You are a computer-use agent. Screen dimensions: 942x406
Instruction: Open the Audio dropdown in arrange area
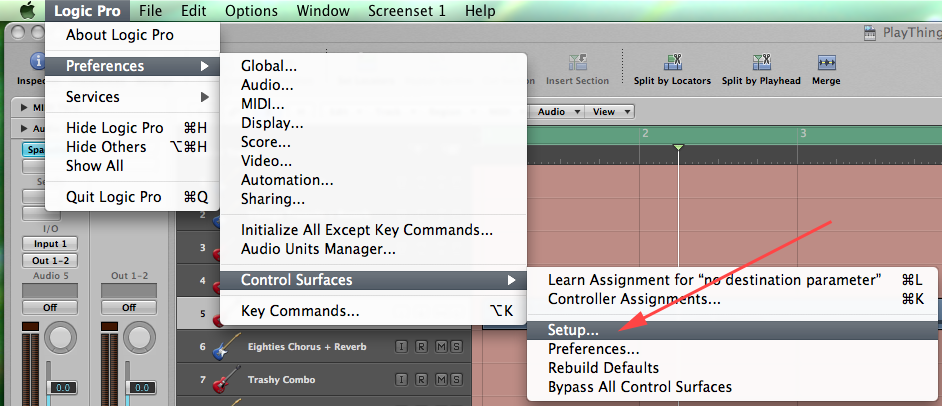tap(558, 112)
